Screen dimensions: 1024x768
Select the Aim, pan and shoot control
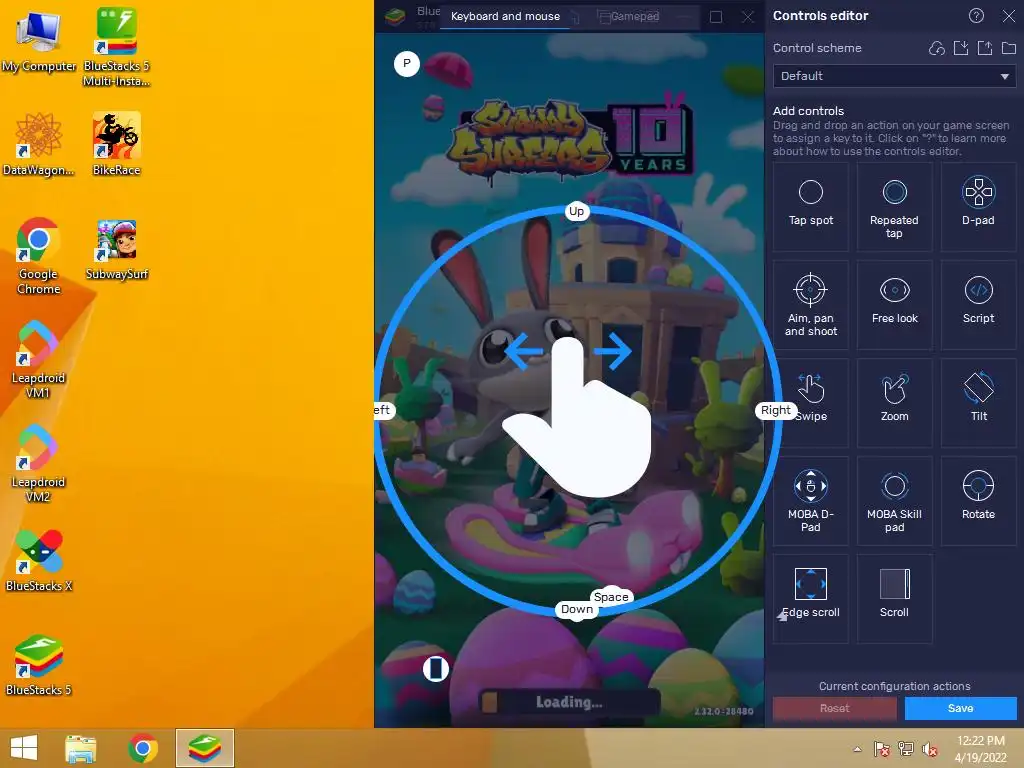tap(810, 304)
